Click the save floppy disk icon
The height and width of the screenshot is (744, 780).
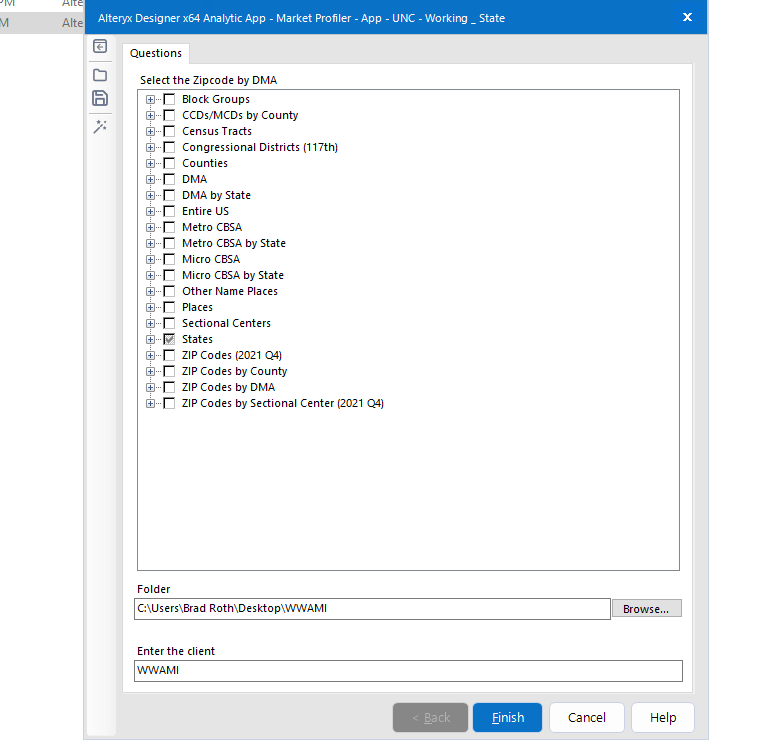(x=100, y=98)
